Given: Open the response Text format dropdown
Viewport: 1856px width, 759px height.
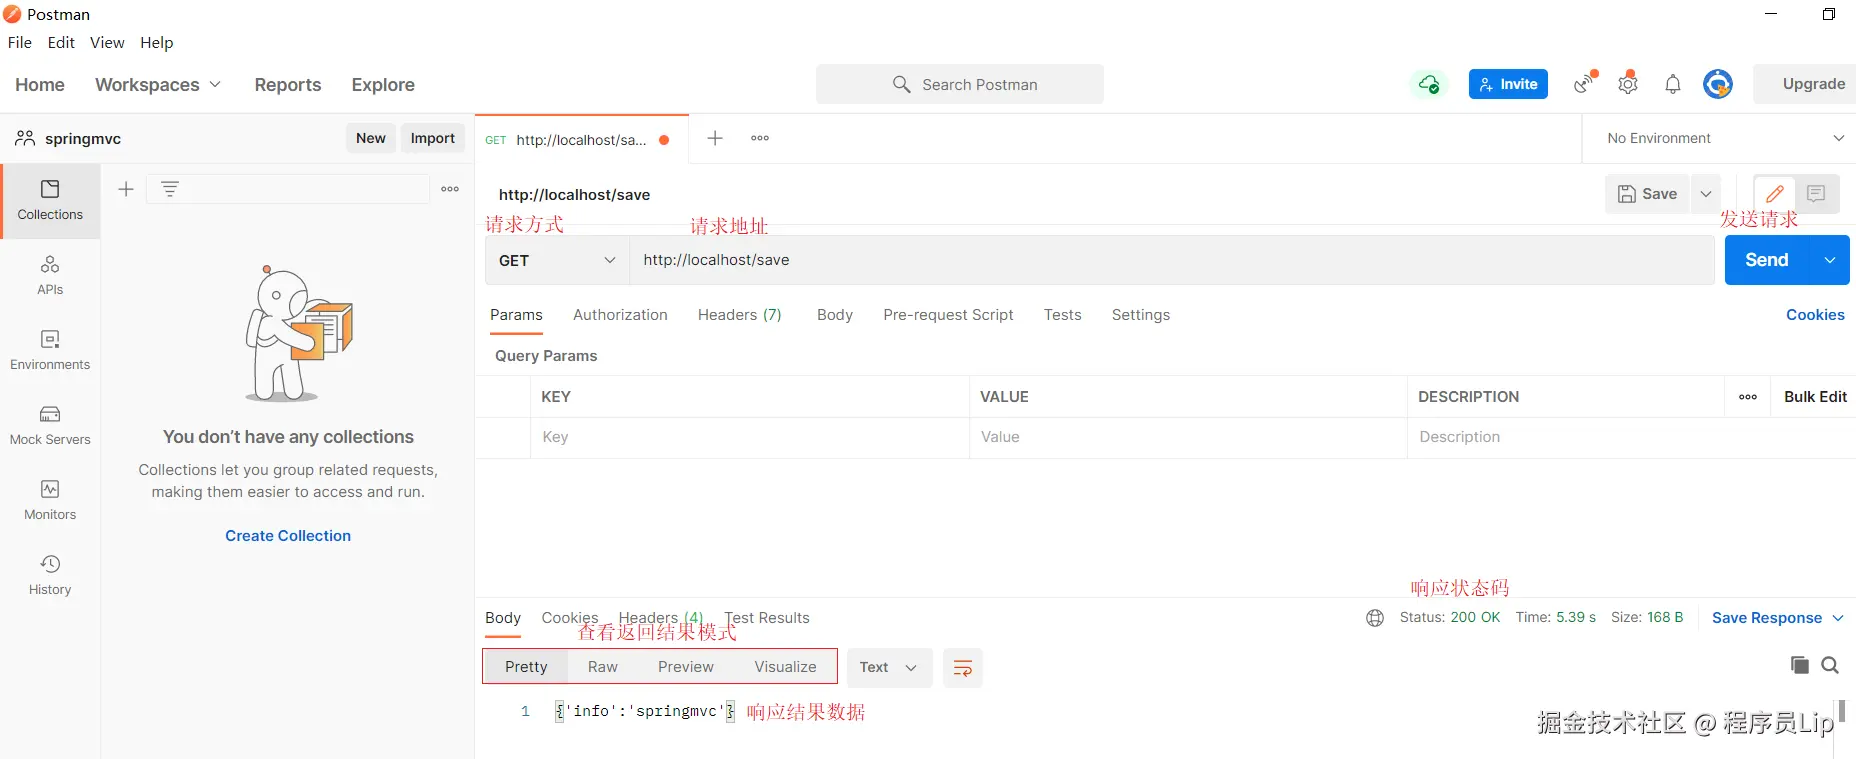Looking at the screenshot, I should pos(889,668).
